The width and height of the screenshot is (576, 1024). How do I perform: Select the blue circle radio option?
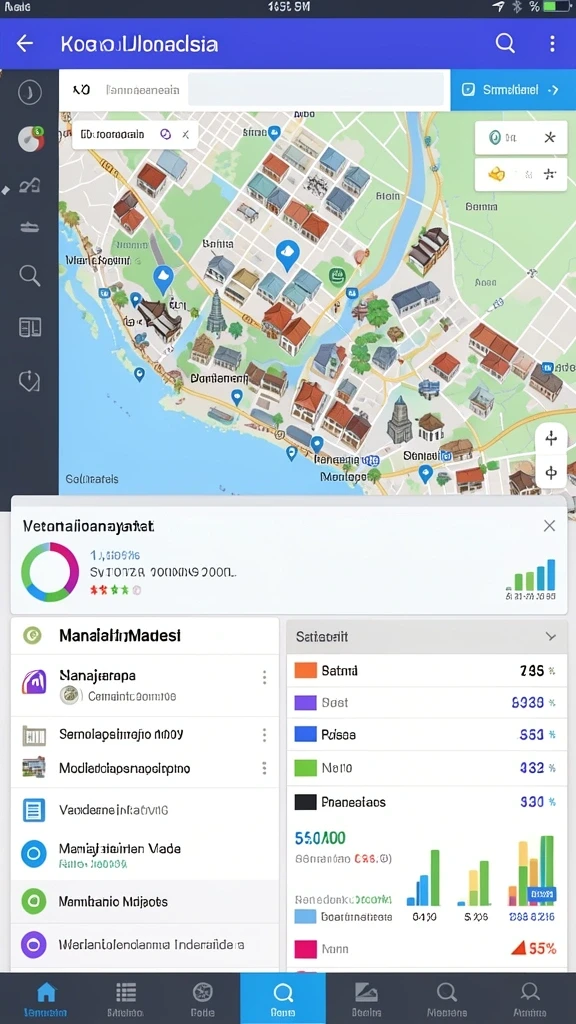[33, 853]
